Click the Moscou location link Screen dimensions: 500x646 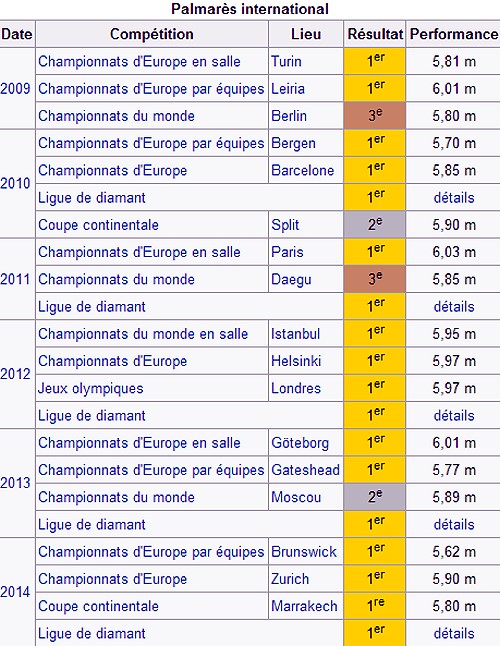pos(296,497)
